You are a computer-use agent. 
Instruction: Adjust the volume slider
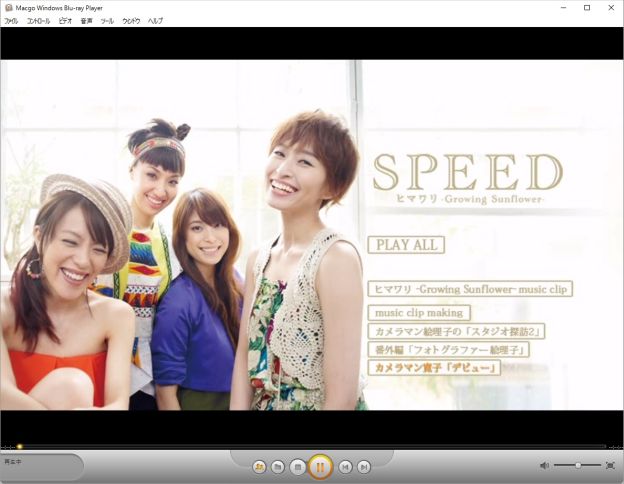577,465
